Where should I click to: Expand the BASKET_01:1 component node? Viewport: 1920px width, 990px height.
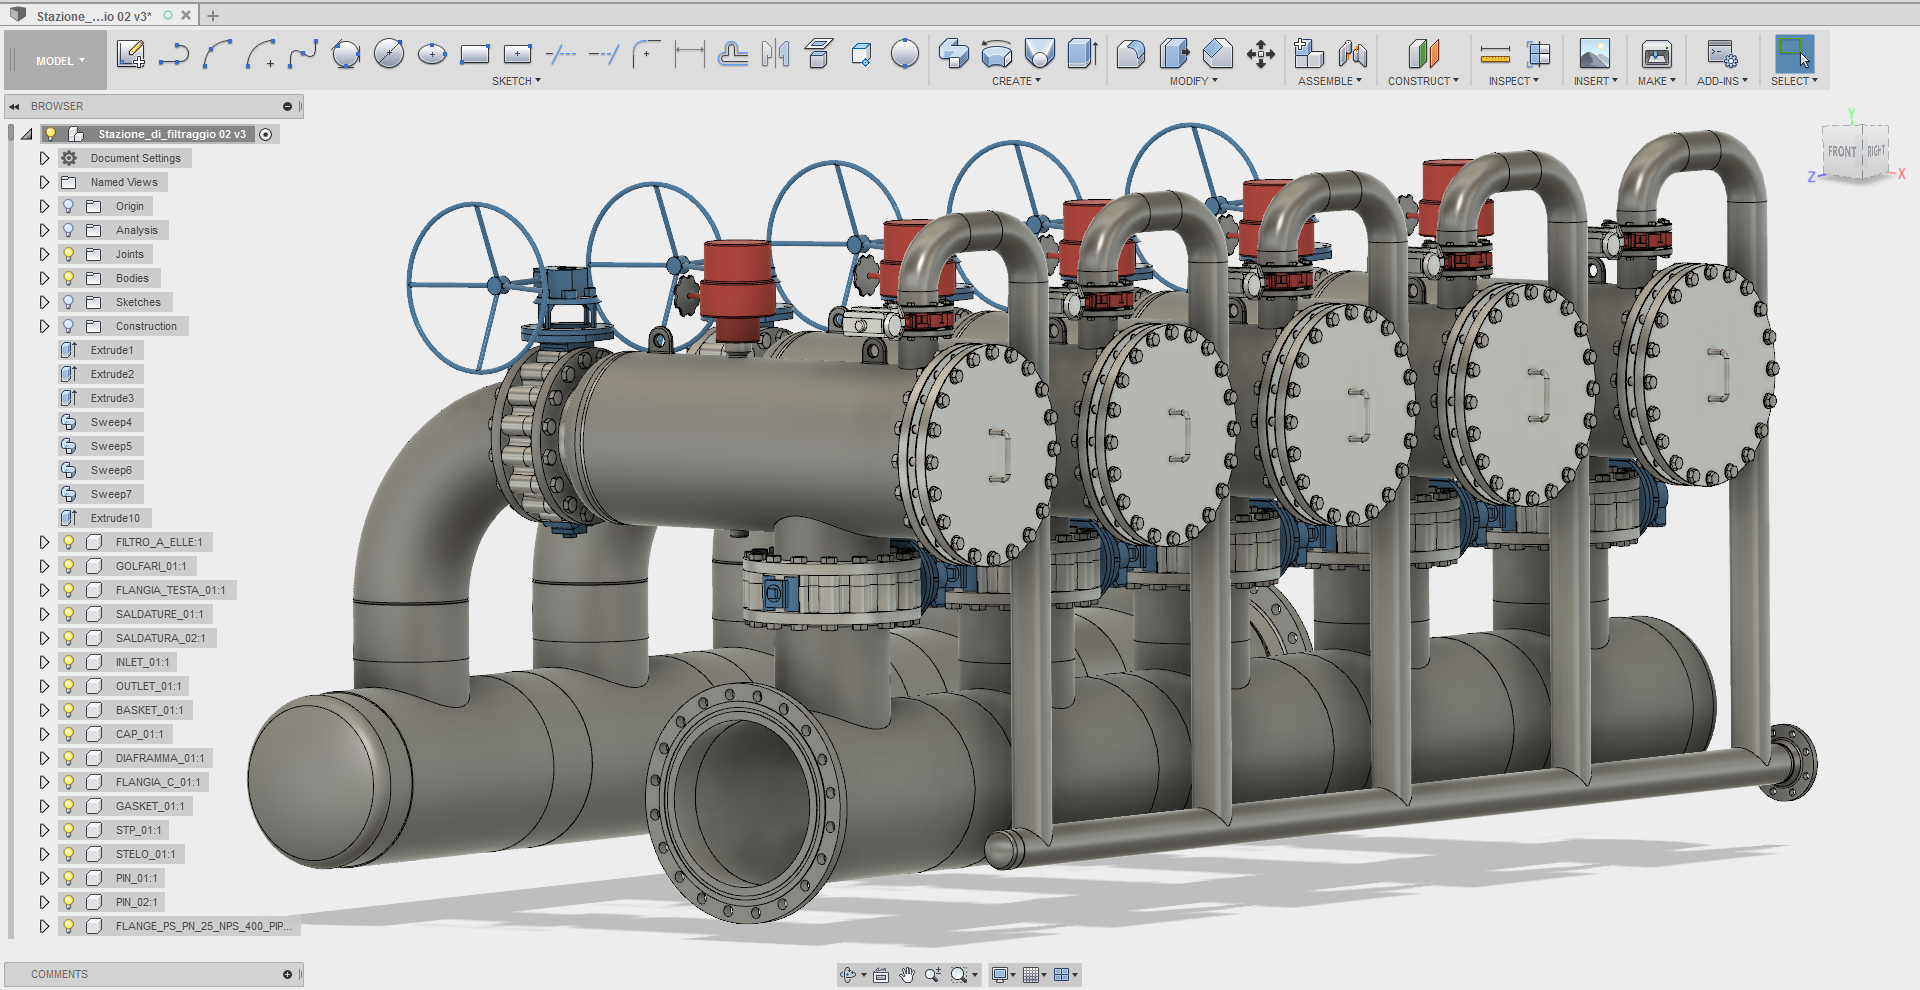tap(44, 710)
